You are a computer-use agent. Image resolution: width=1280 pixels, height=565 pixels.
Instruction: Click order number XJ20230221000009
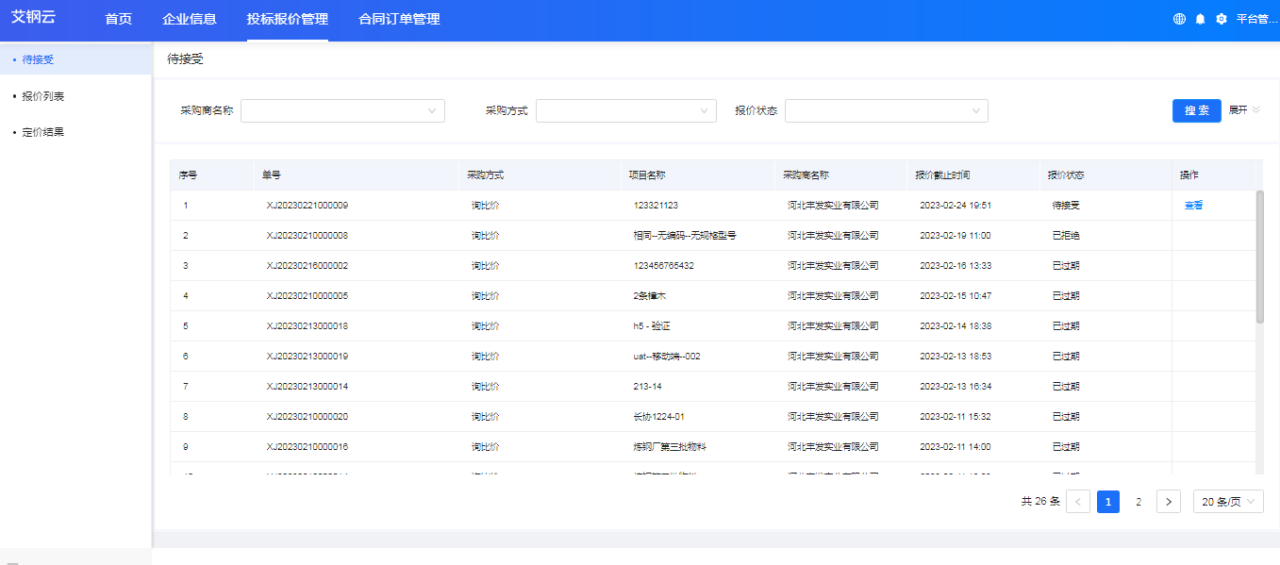(x=307, y=205)
